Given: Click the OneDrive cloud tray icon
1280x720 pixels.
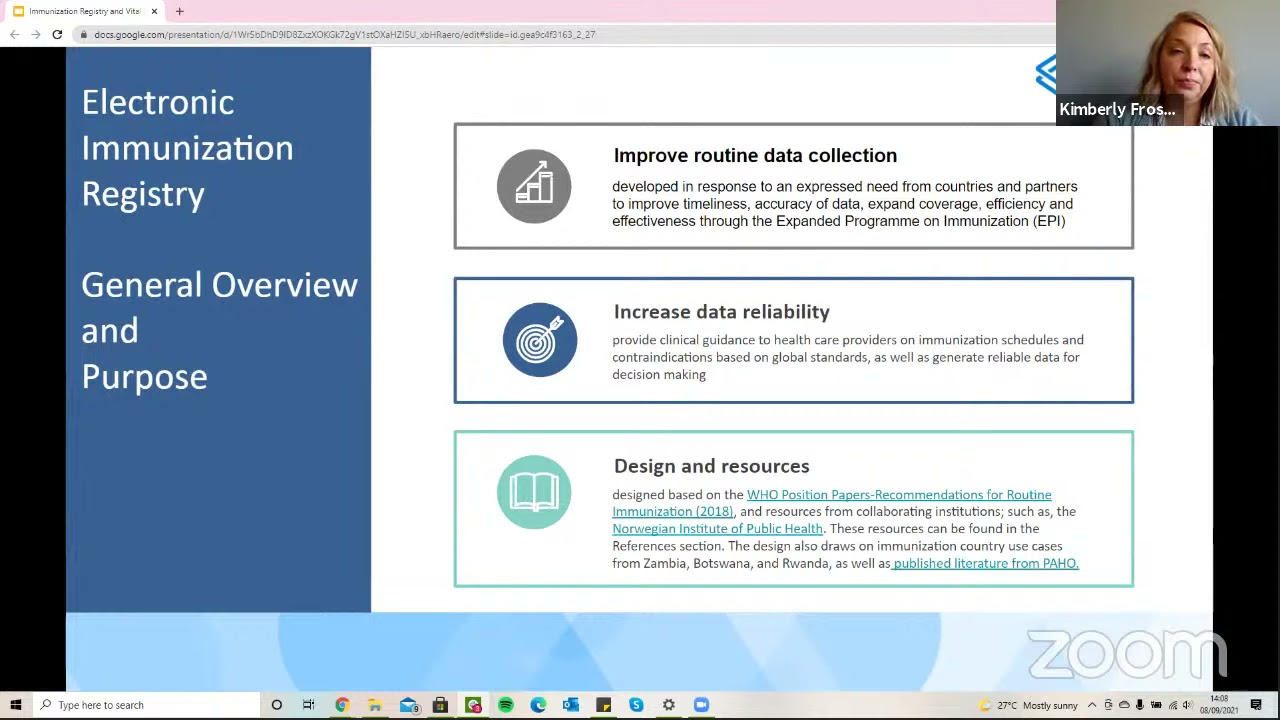Looking at the screenshot, I should coord(1124,705).
